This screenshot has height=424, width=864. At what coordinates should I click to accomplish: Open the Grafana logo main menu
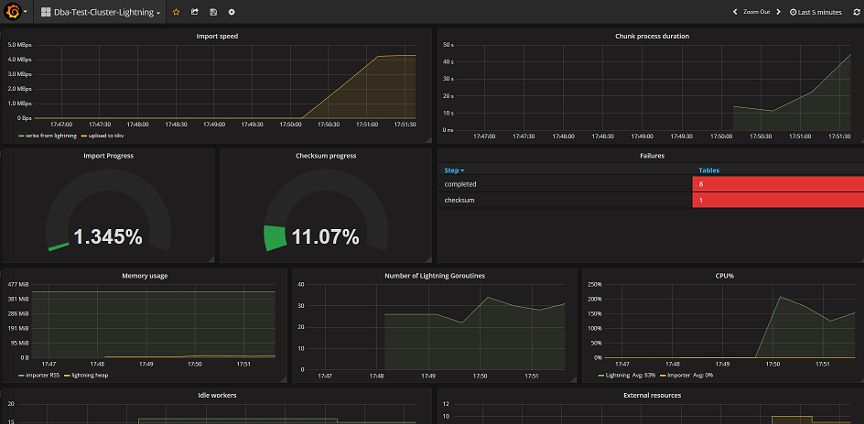[14, 12]
